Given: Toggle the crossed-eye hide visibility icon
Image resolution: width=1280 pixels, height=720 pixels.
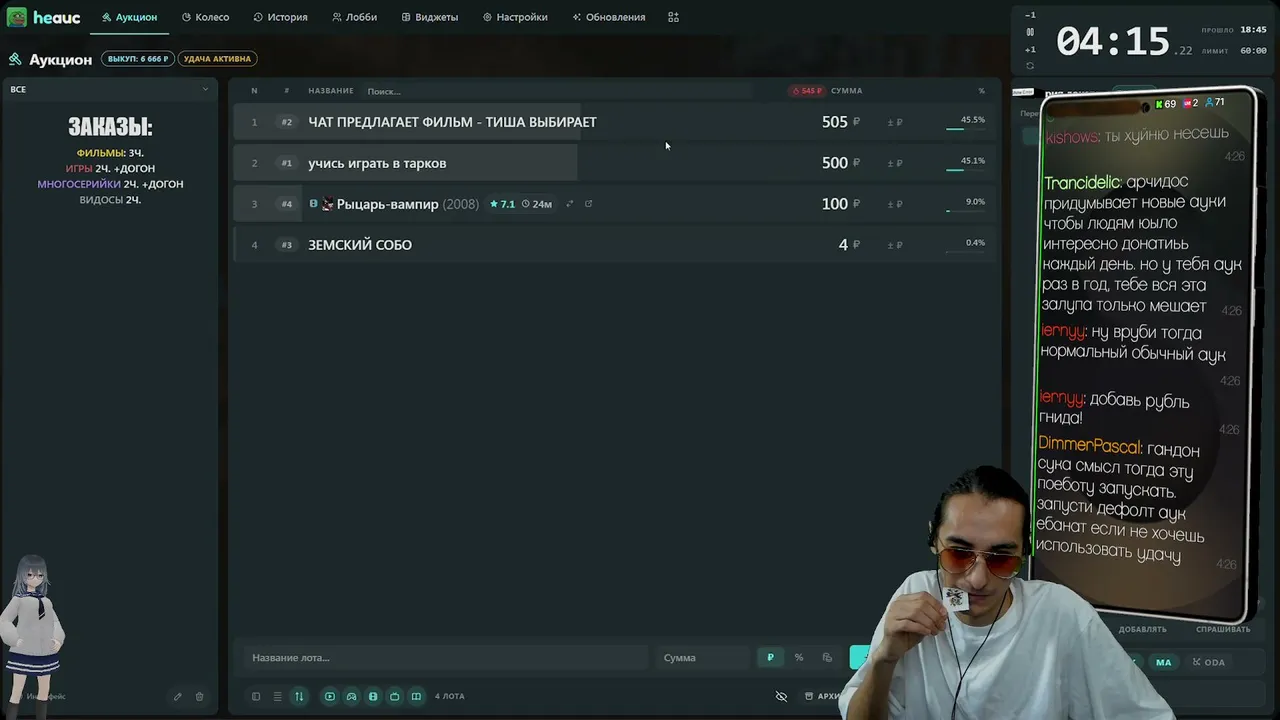Looking at the screenshot, I should pyautogui.click(x=782, y=696).
